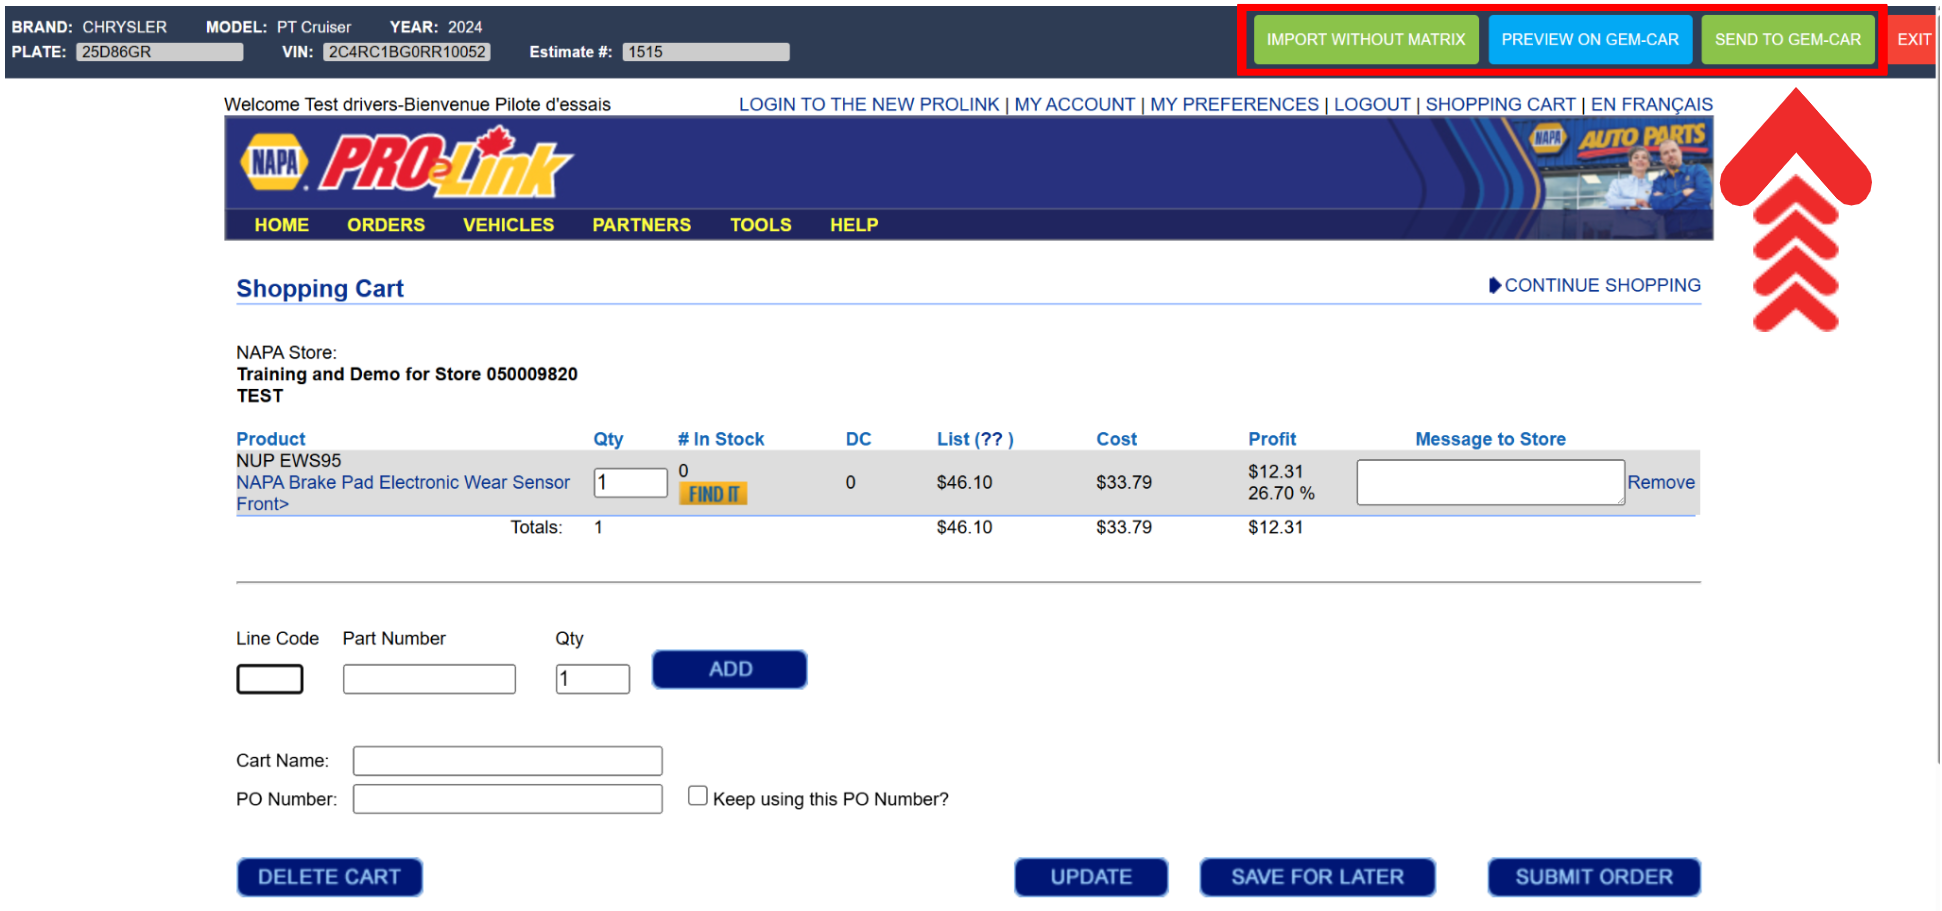This screenshot has width=1942, height=911.
Task: Go to the HOME menu item
Action: pos(281,225)
